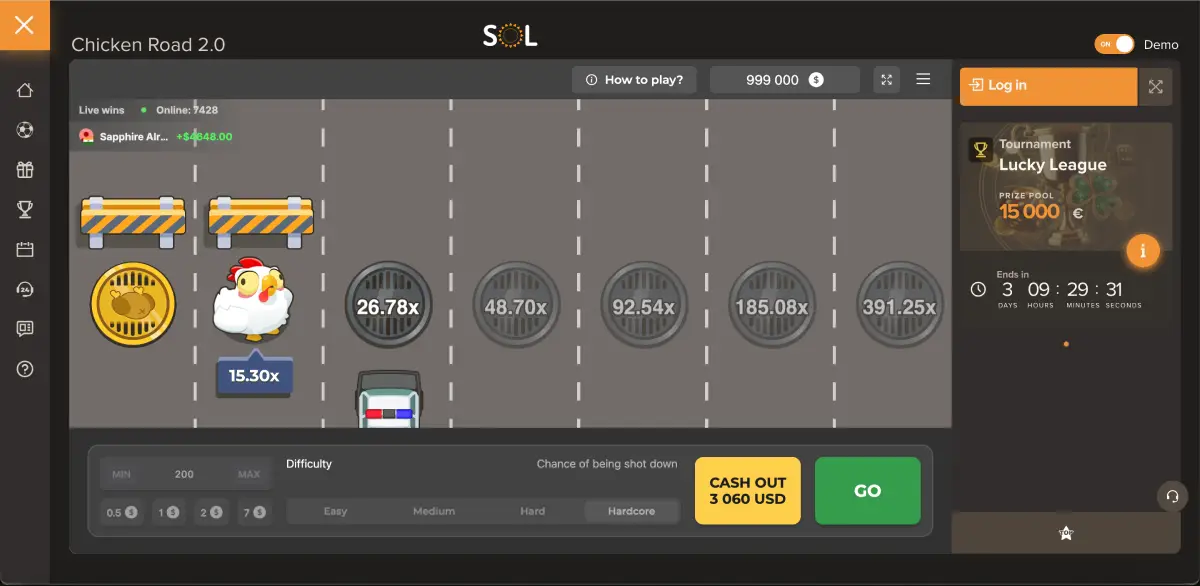Click the trophy tournaments icon
This screenshot has height=586, width=1200.
click(x=25, y=209)
